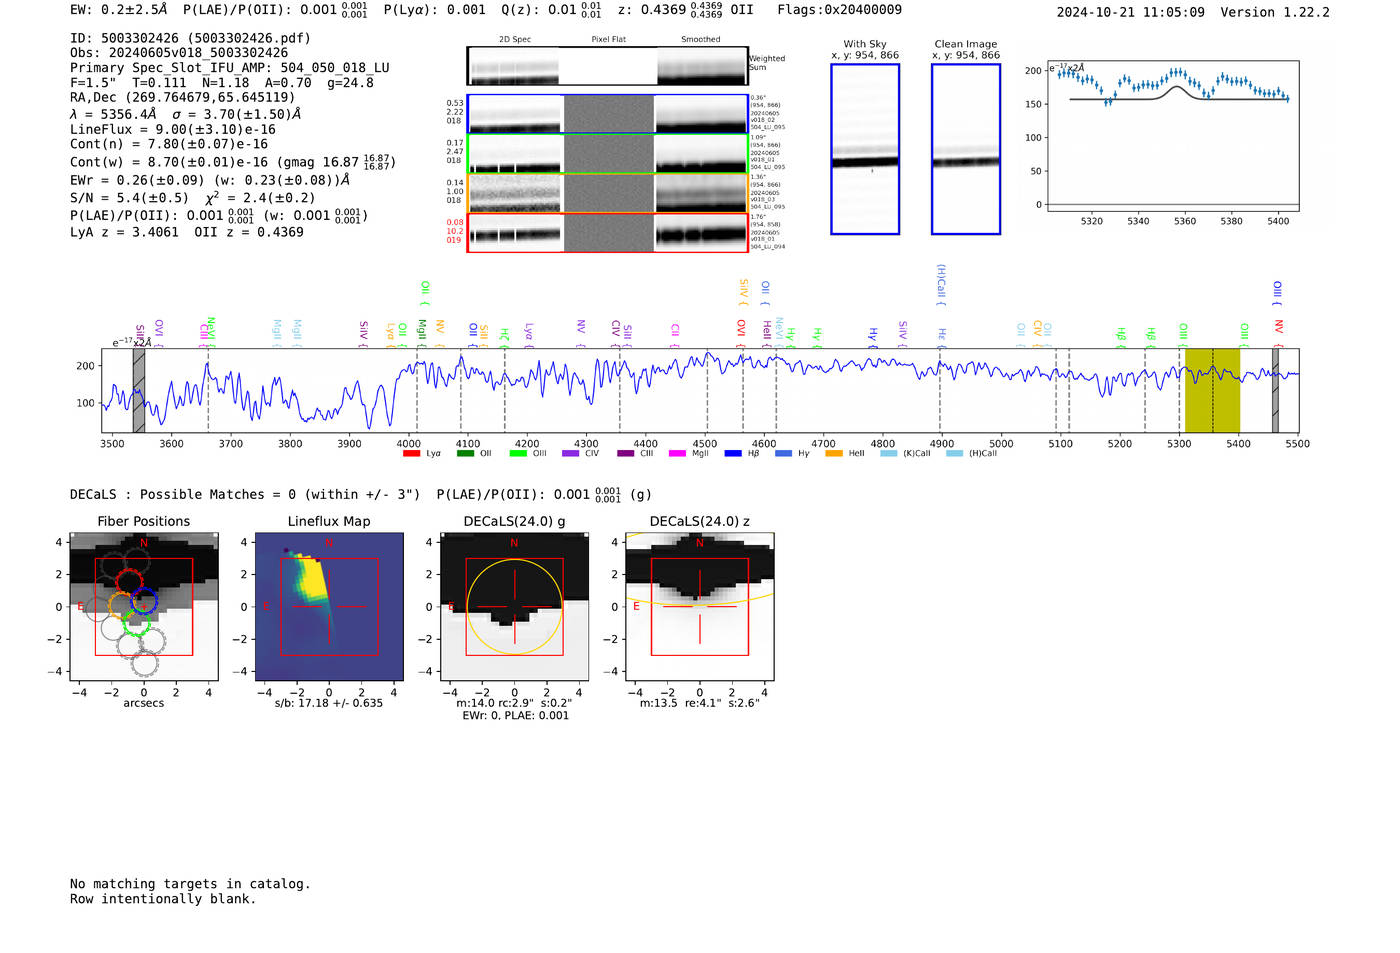This screenshot has height=953, width=1400.
Task: Click the EWr = 0.26 line
Action: click(x=210, y=181)
